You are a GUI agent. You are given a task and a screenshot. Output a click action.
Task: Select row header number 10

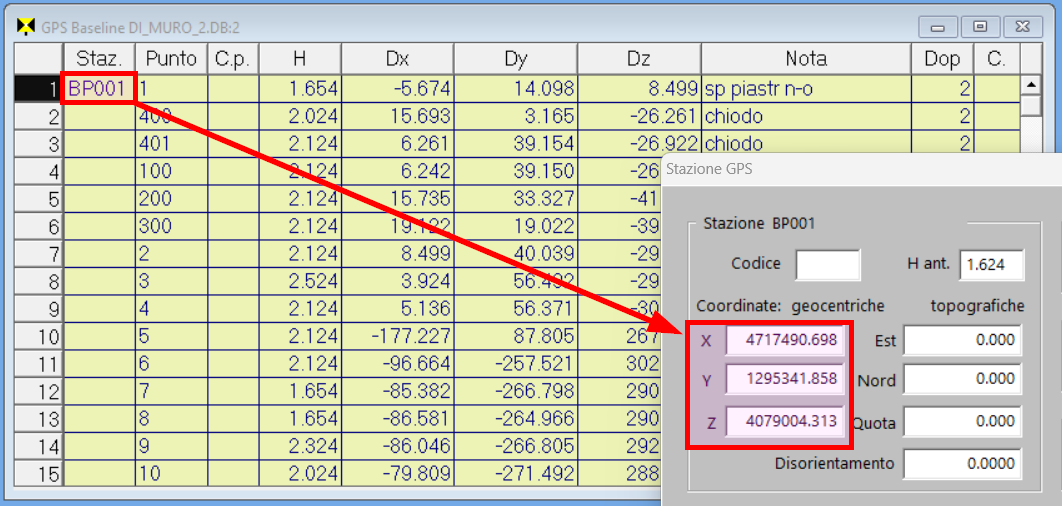[38, 337]
